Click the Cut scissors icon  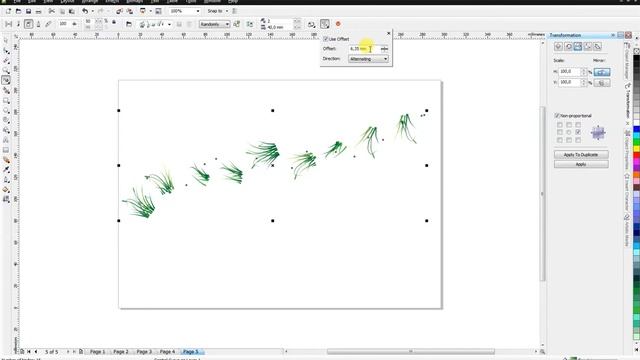tap(51, 11)
